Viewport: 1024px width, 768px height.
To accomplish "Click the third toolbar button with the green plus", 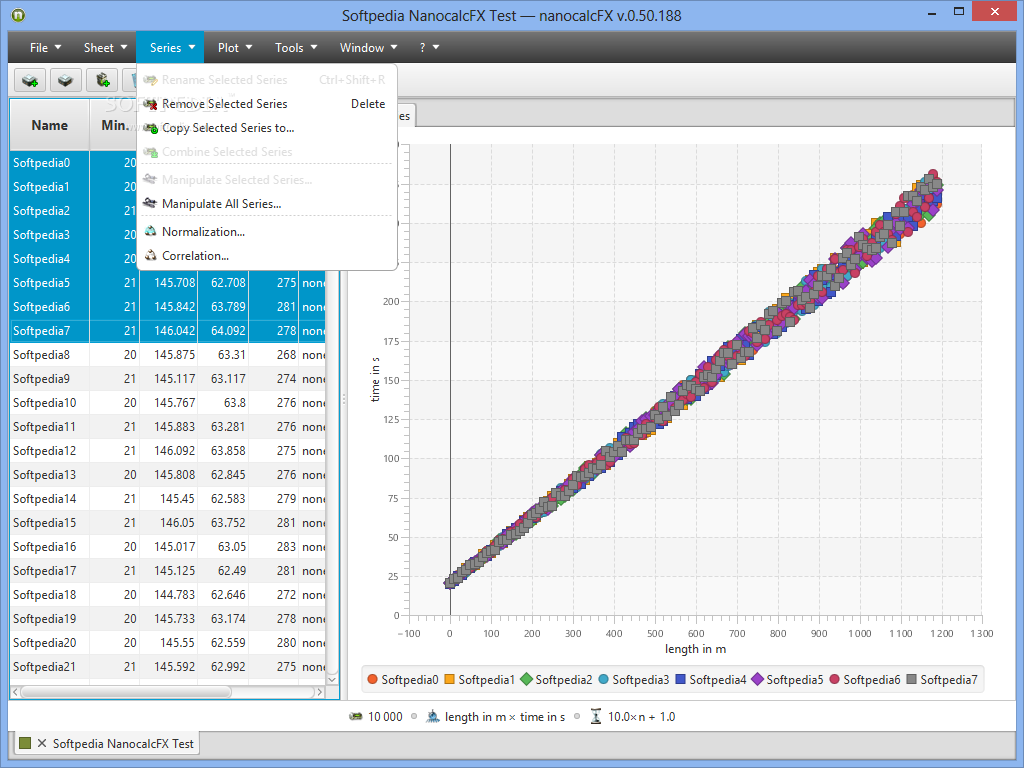I will pyautogui.click(x=103, y=81).
